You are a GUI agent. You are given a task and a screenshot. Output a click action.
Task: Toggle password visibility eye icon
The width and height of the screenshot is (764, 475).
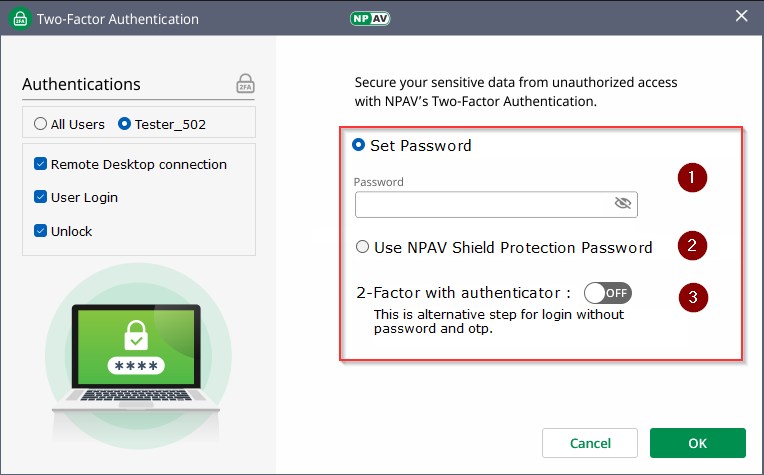[x=623, y=203]
